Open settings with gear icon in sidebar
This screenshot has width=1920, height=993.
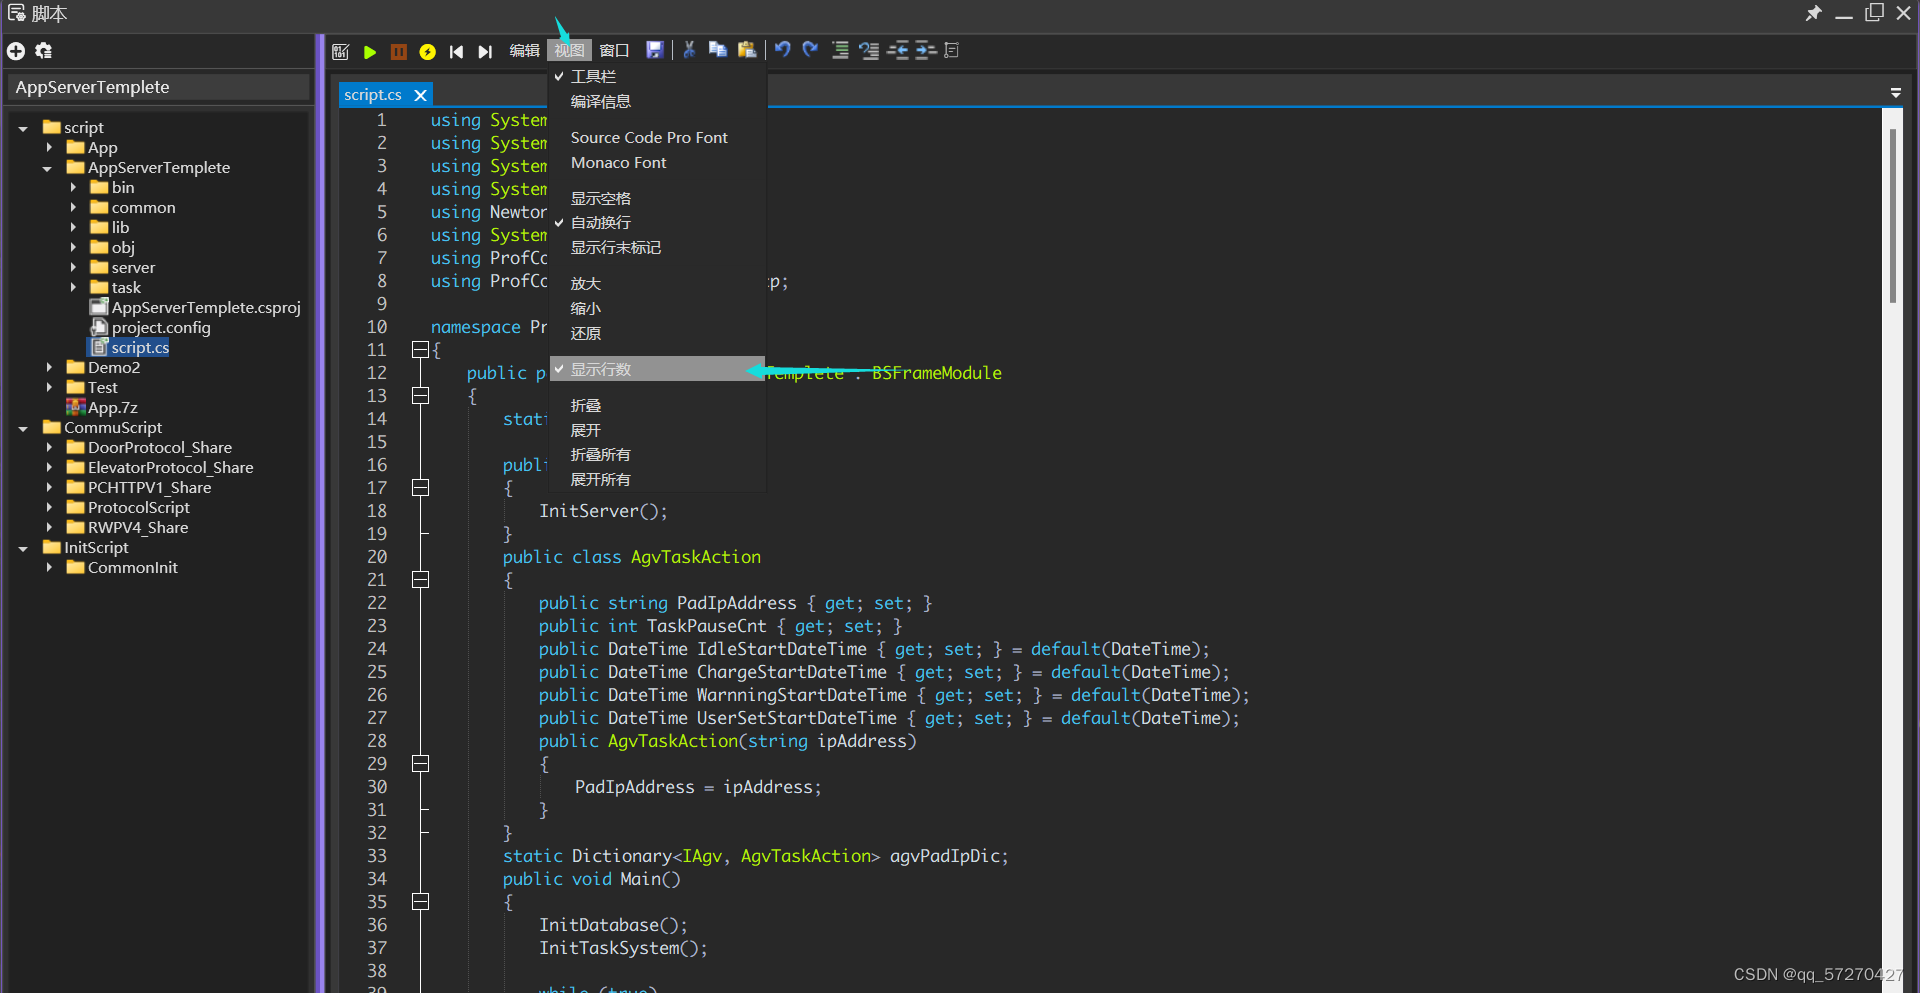coord(43,51)
